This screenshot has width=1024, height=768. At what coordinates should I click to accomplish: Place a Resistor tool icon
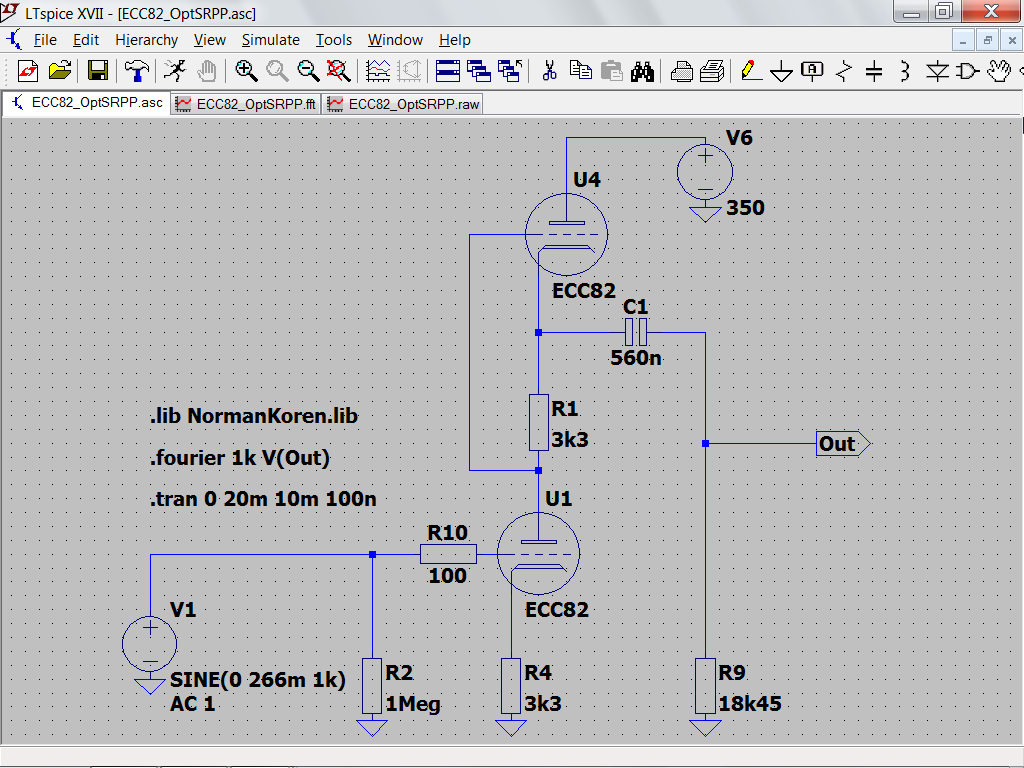coord(844,71)
